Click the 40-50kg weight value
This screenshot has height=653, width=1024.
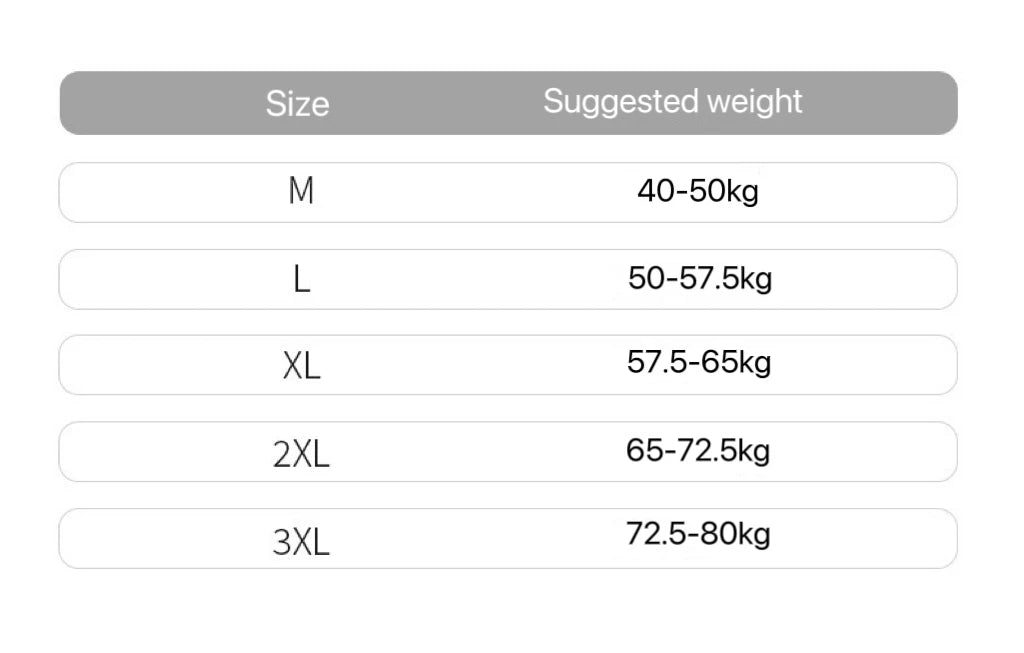click(x=698, y=190)
